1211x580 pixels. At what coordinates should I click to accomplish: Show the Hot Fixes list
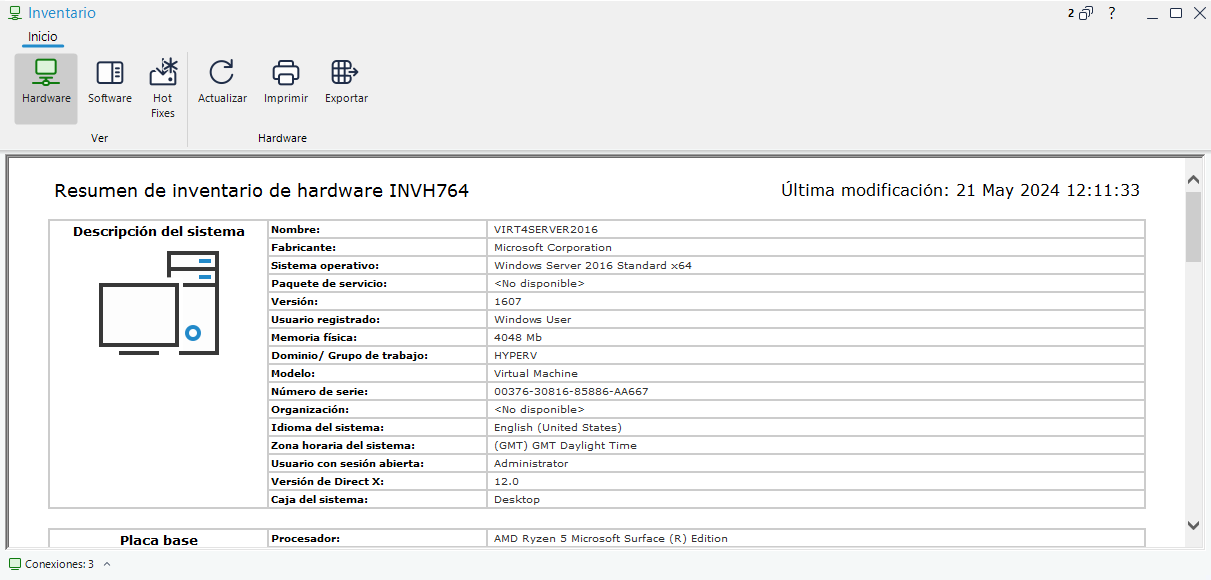163,88
